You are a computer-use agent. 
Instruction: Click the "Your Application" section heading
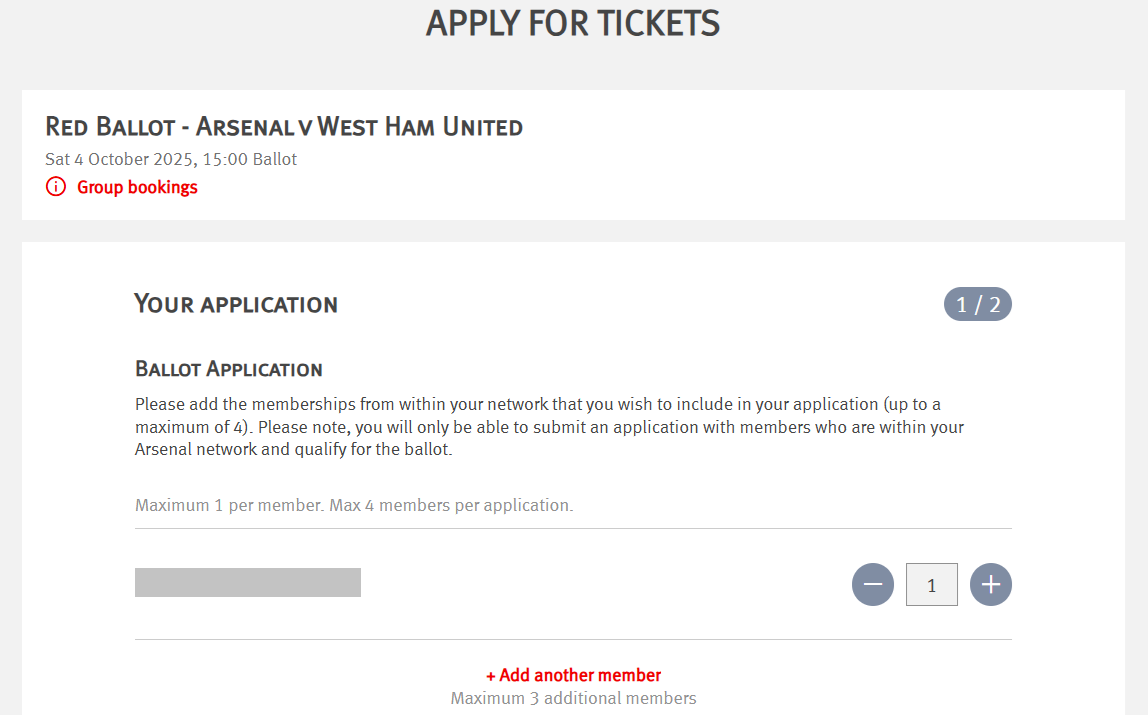(236, 304)
